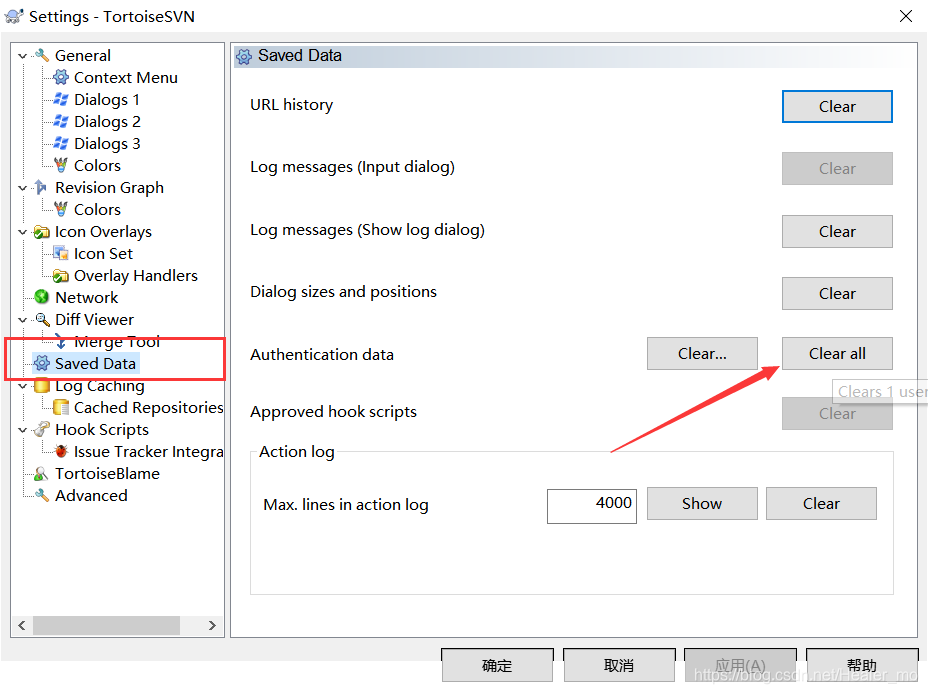Clear the URL history
The width and height of the screenshot is (928, 694).
837,106
